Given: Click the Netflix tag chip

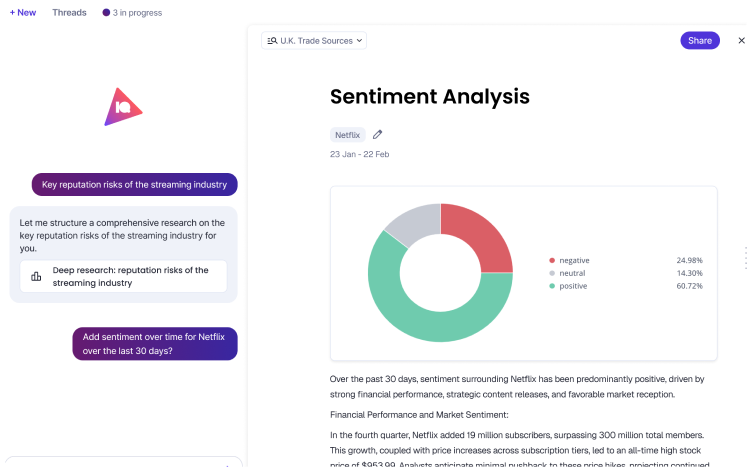Looking at the screenshot, I should [x=347, y=135].
